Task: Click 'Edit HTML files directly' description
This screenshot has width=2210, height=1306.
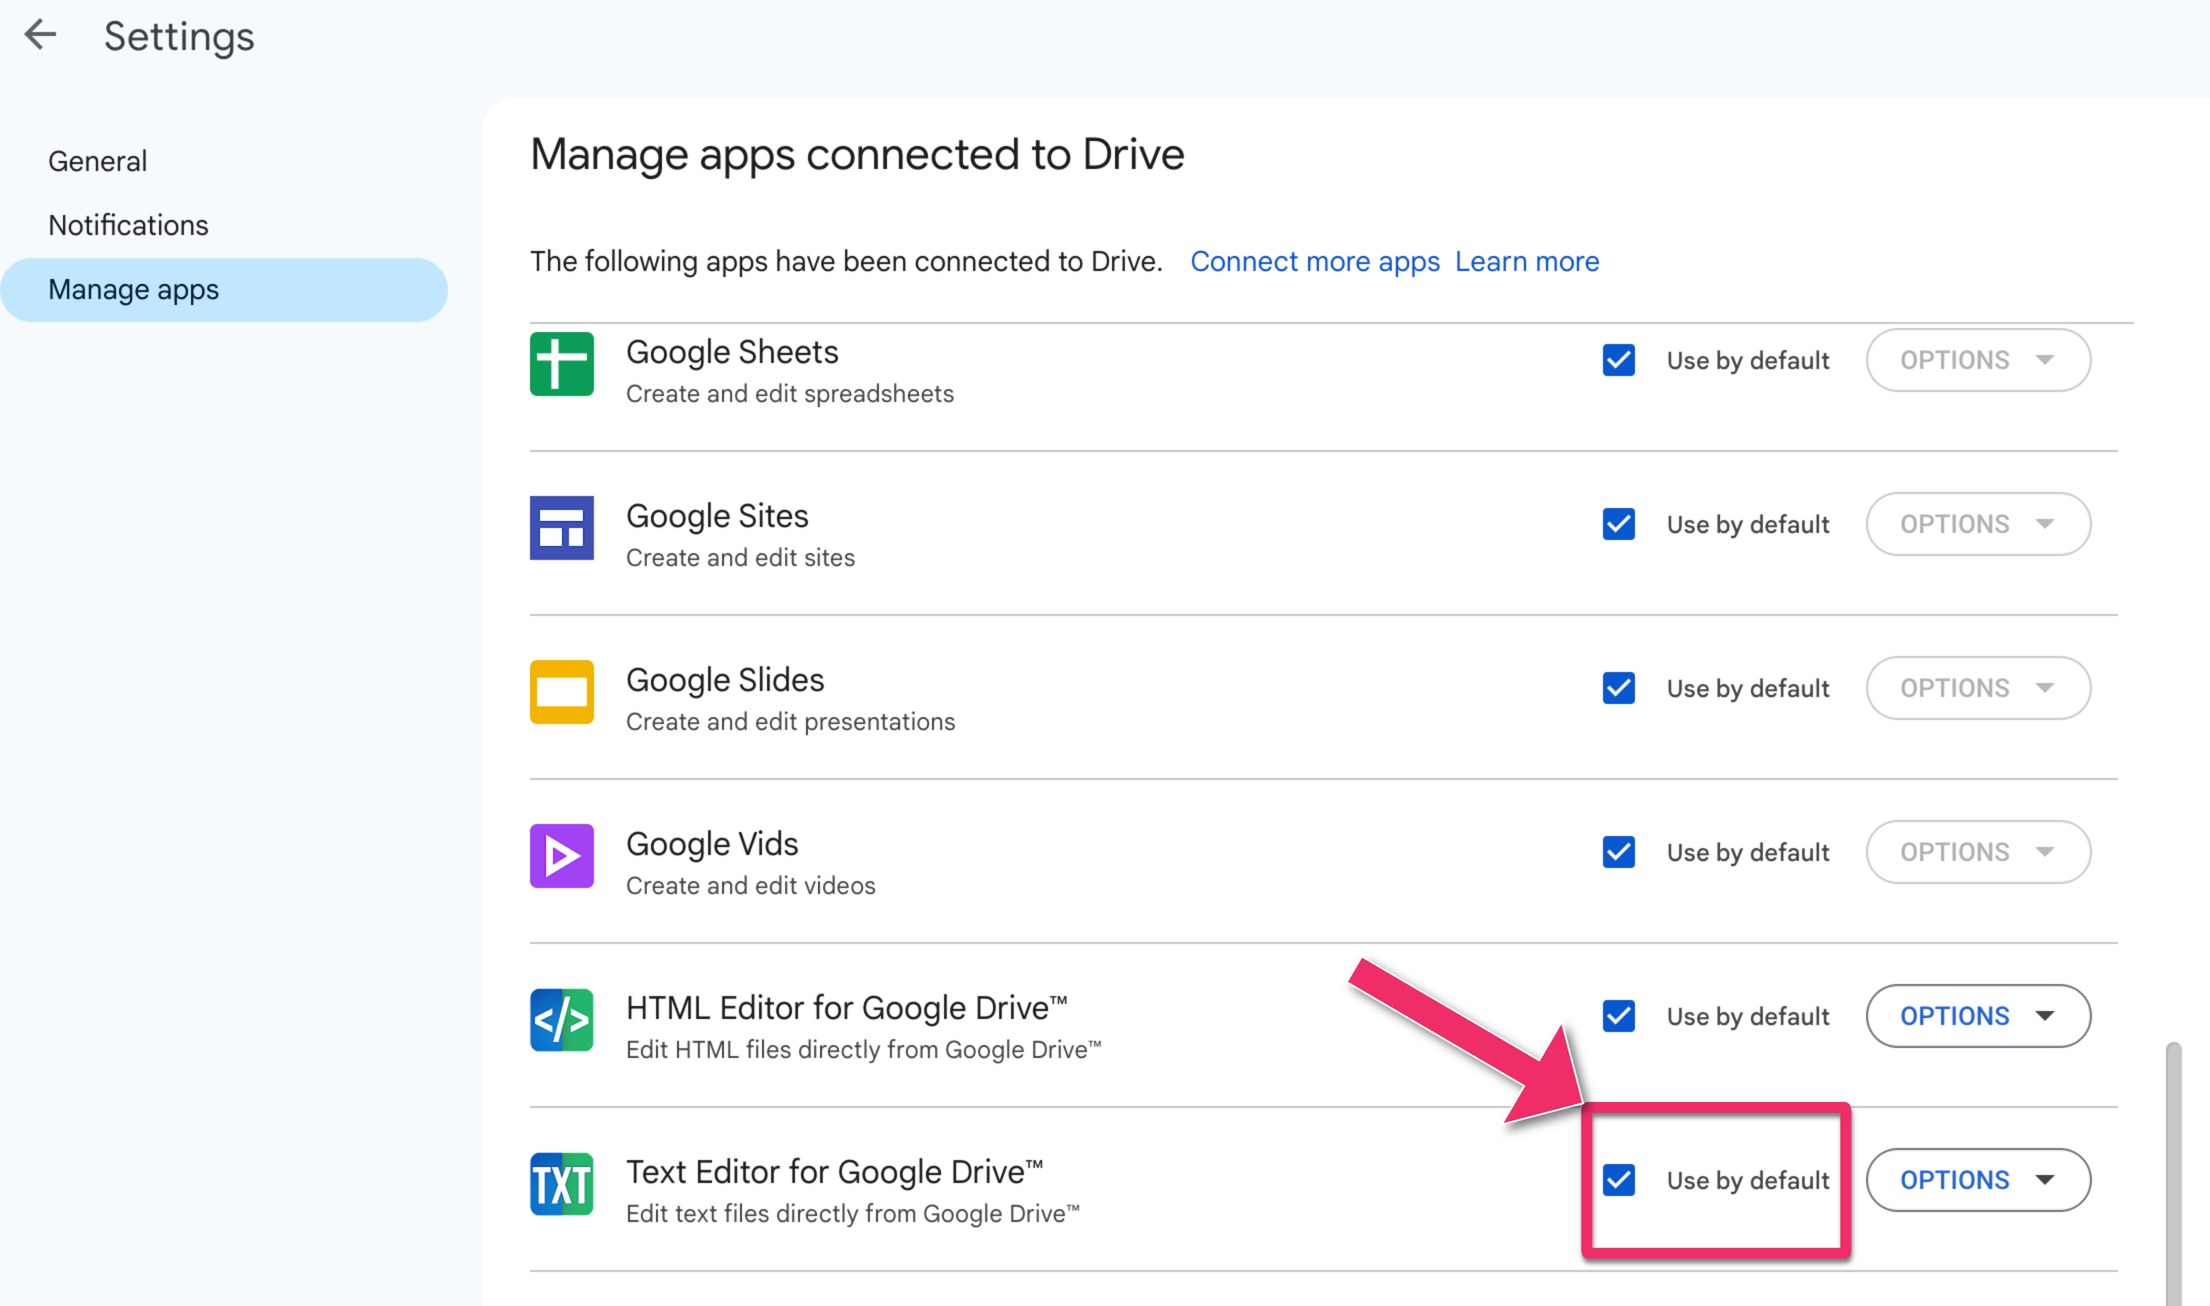Action: click(x=863, y=1050)
